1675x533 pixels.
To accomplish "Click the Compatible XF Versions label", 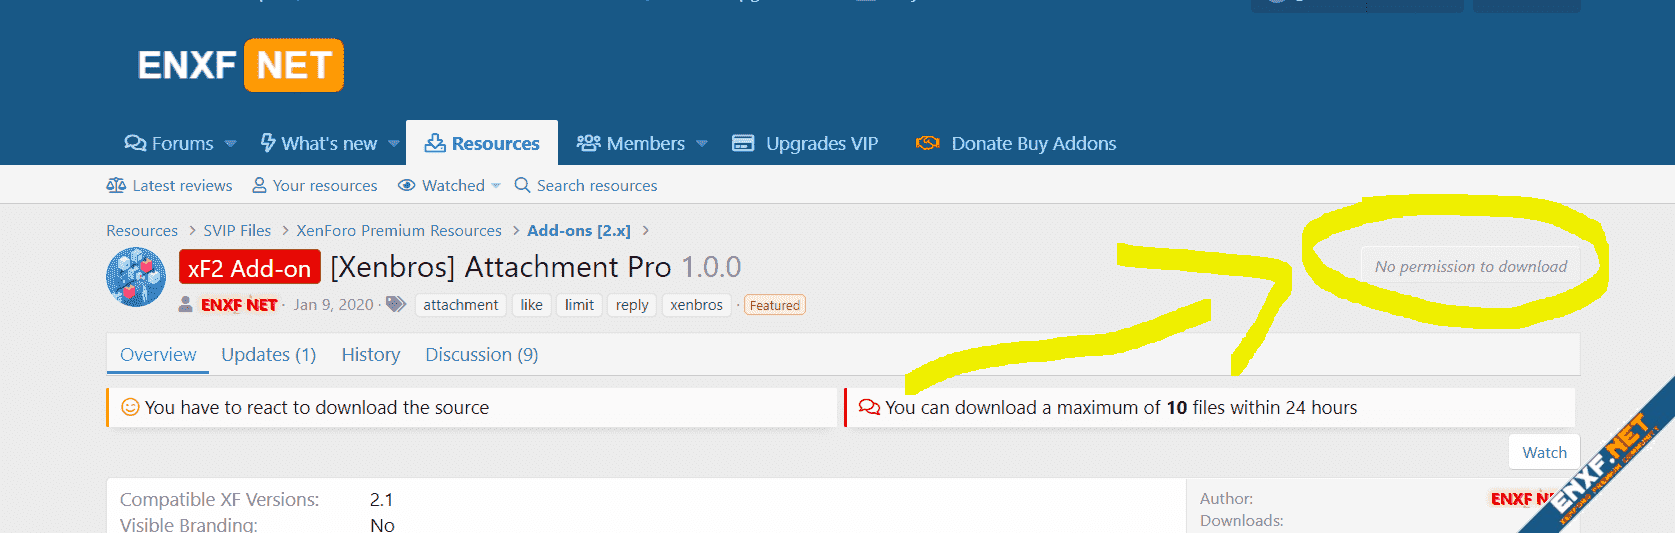I will coord(220,499).
